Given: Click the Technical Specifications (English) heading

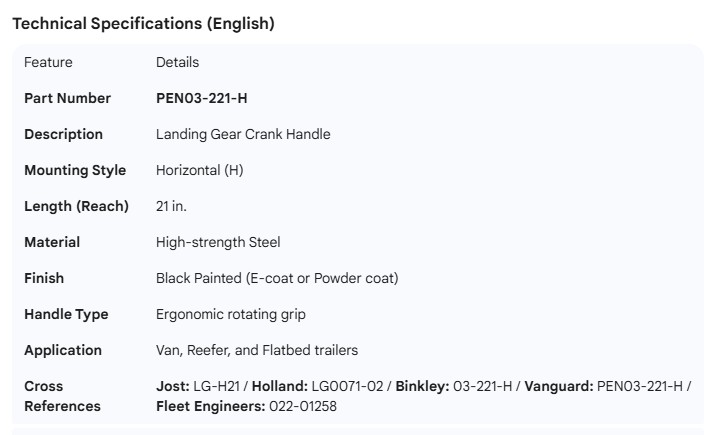Looking at the screenshot, I should pyautogui.click(x=143, y=24).
